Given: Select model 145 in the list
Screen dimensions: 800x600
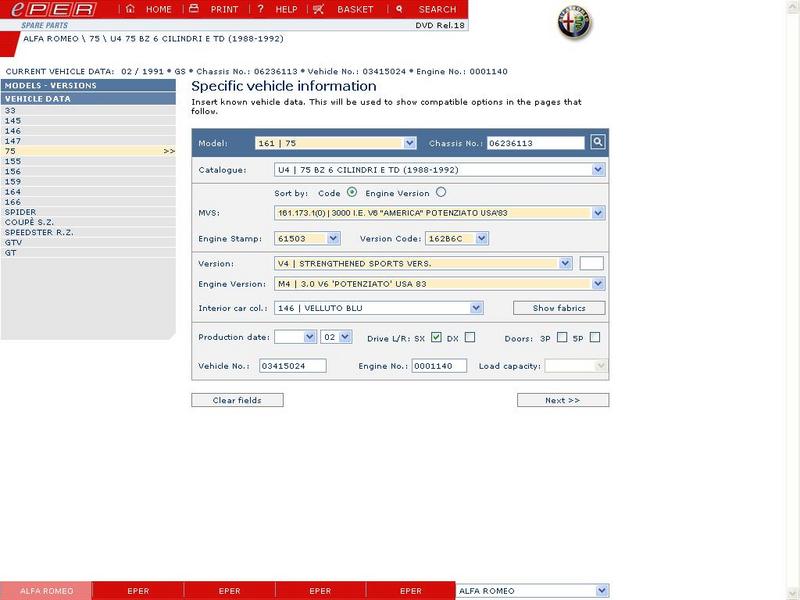Looking at the screenshot, I should pyautogui.click(x=88, y=121).
